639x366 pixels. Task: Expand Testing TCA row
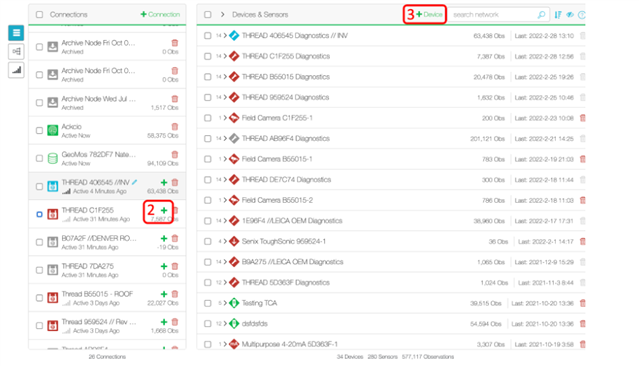pos(225,303)
